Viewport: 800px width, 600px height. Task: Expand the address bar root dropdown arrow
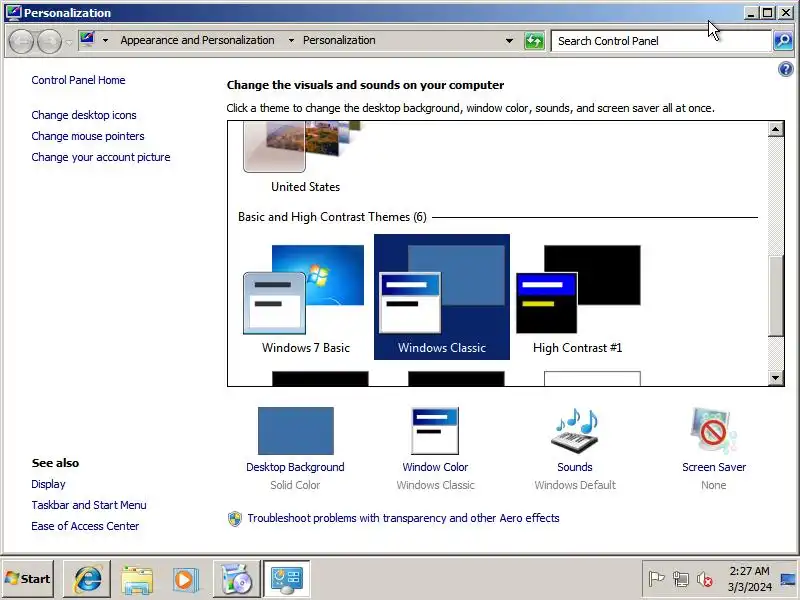click(x=105, y=40)
